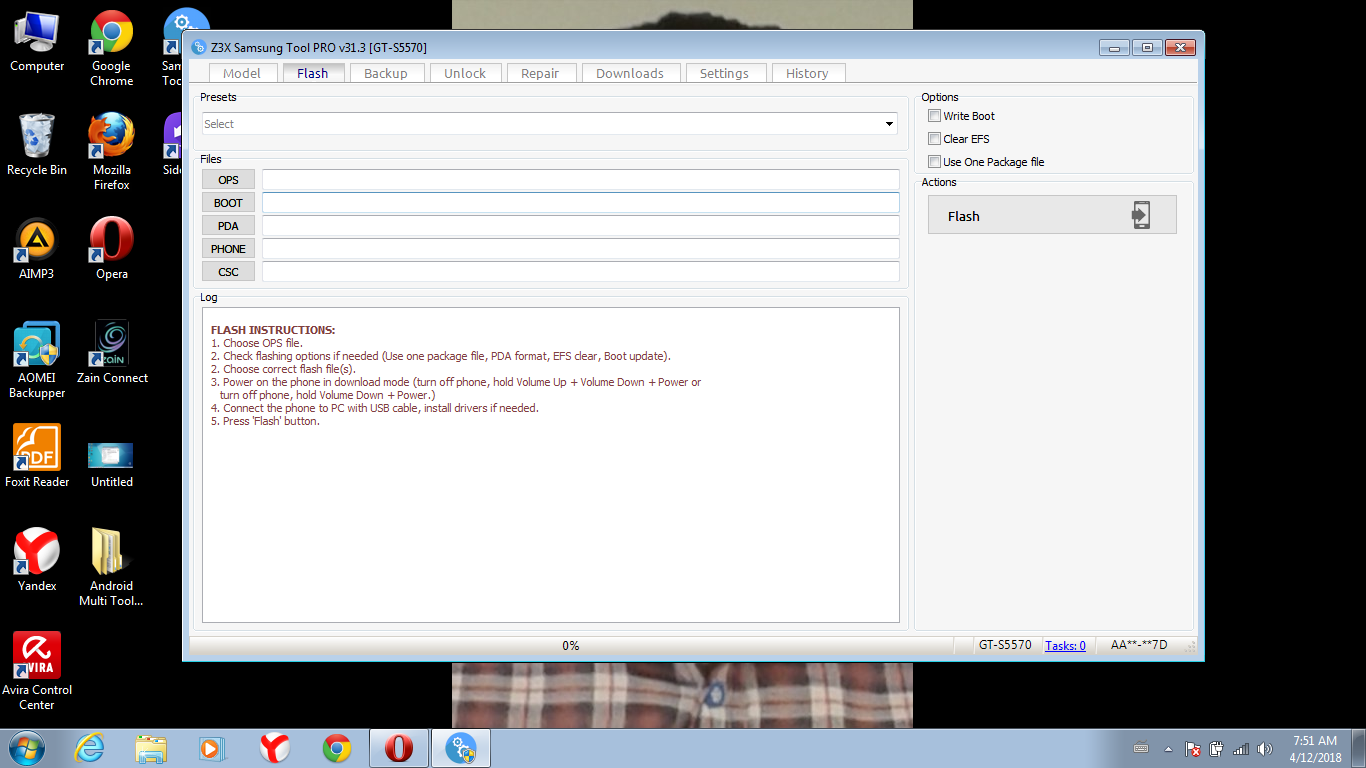
Task: Open the Settings tab
Action: coord(724,73)
